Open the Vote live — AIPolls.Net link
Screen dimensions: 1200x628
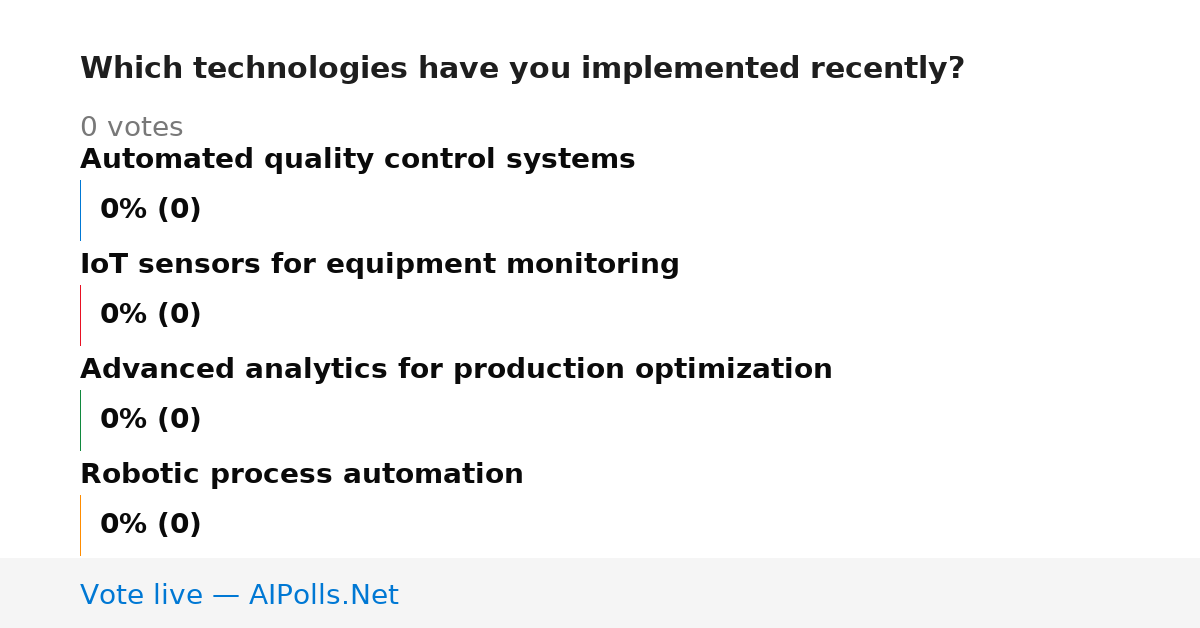pos(239,595)
